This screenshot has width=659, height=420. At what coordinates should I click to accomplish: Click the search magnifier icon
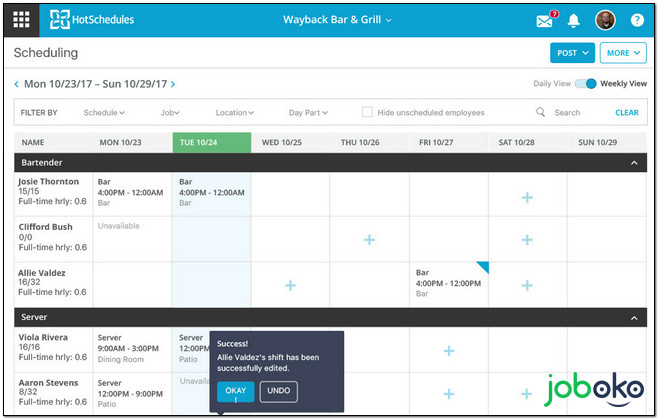(x=541, y=113)
